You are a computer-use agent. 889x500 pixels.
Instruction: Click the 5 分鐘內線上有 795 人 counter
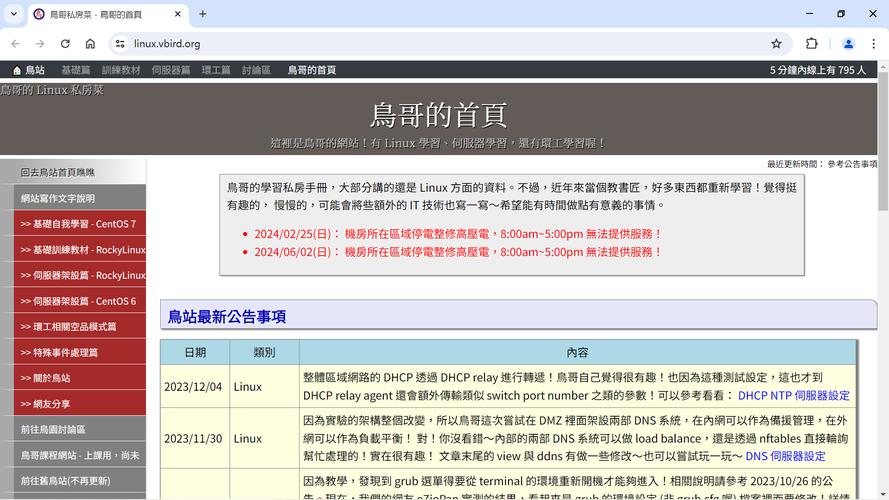(818, 70)
